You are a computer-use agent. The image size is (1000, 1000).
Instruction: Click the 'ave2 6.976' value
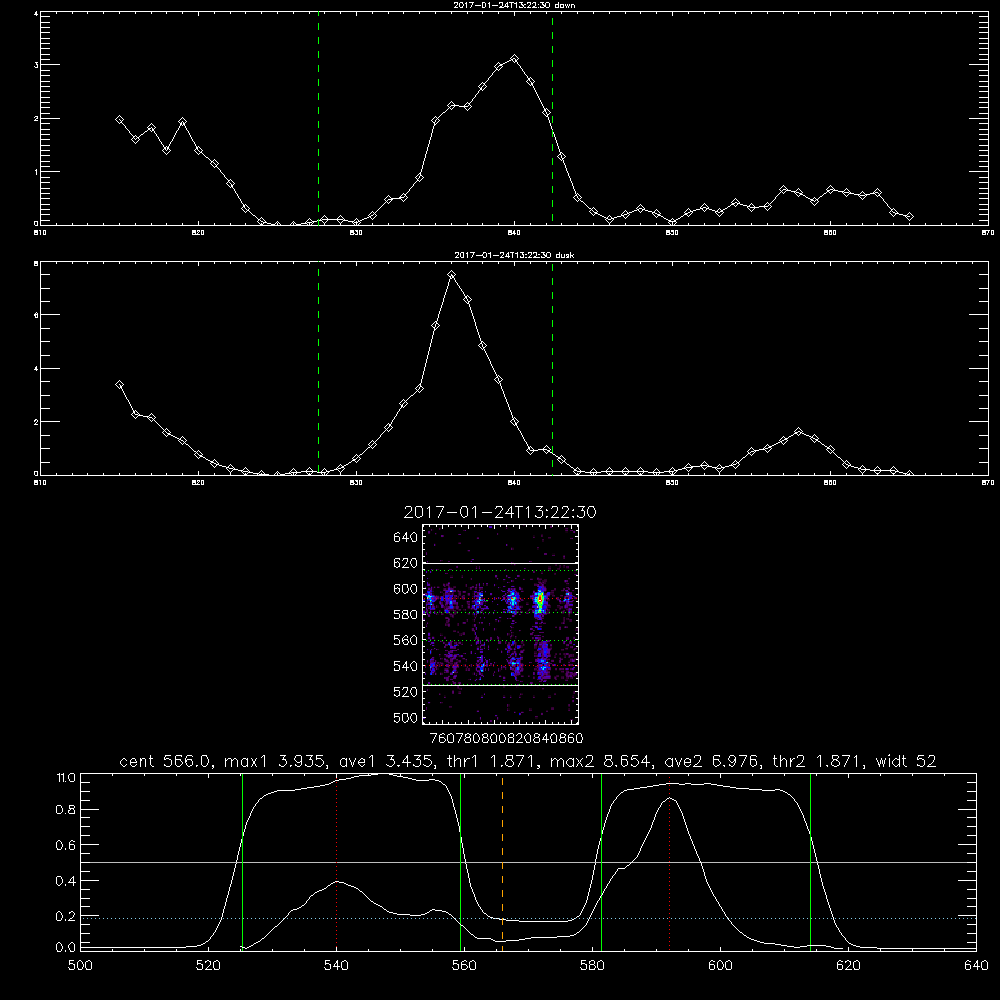pos(711,761)
